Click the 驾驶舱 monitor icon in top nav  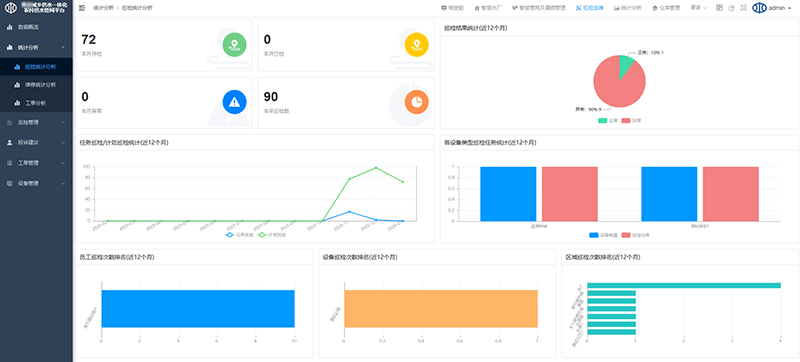point(444,8)
